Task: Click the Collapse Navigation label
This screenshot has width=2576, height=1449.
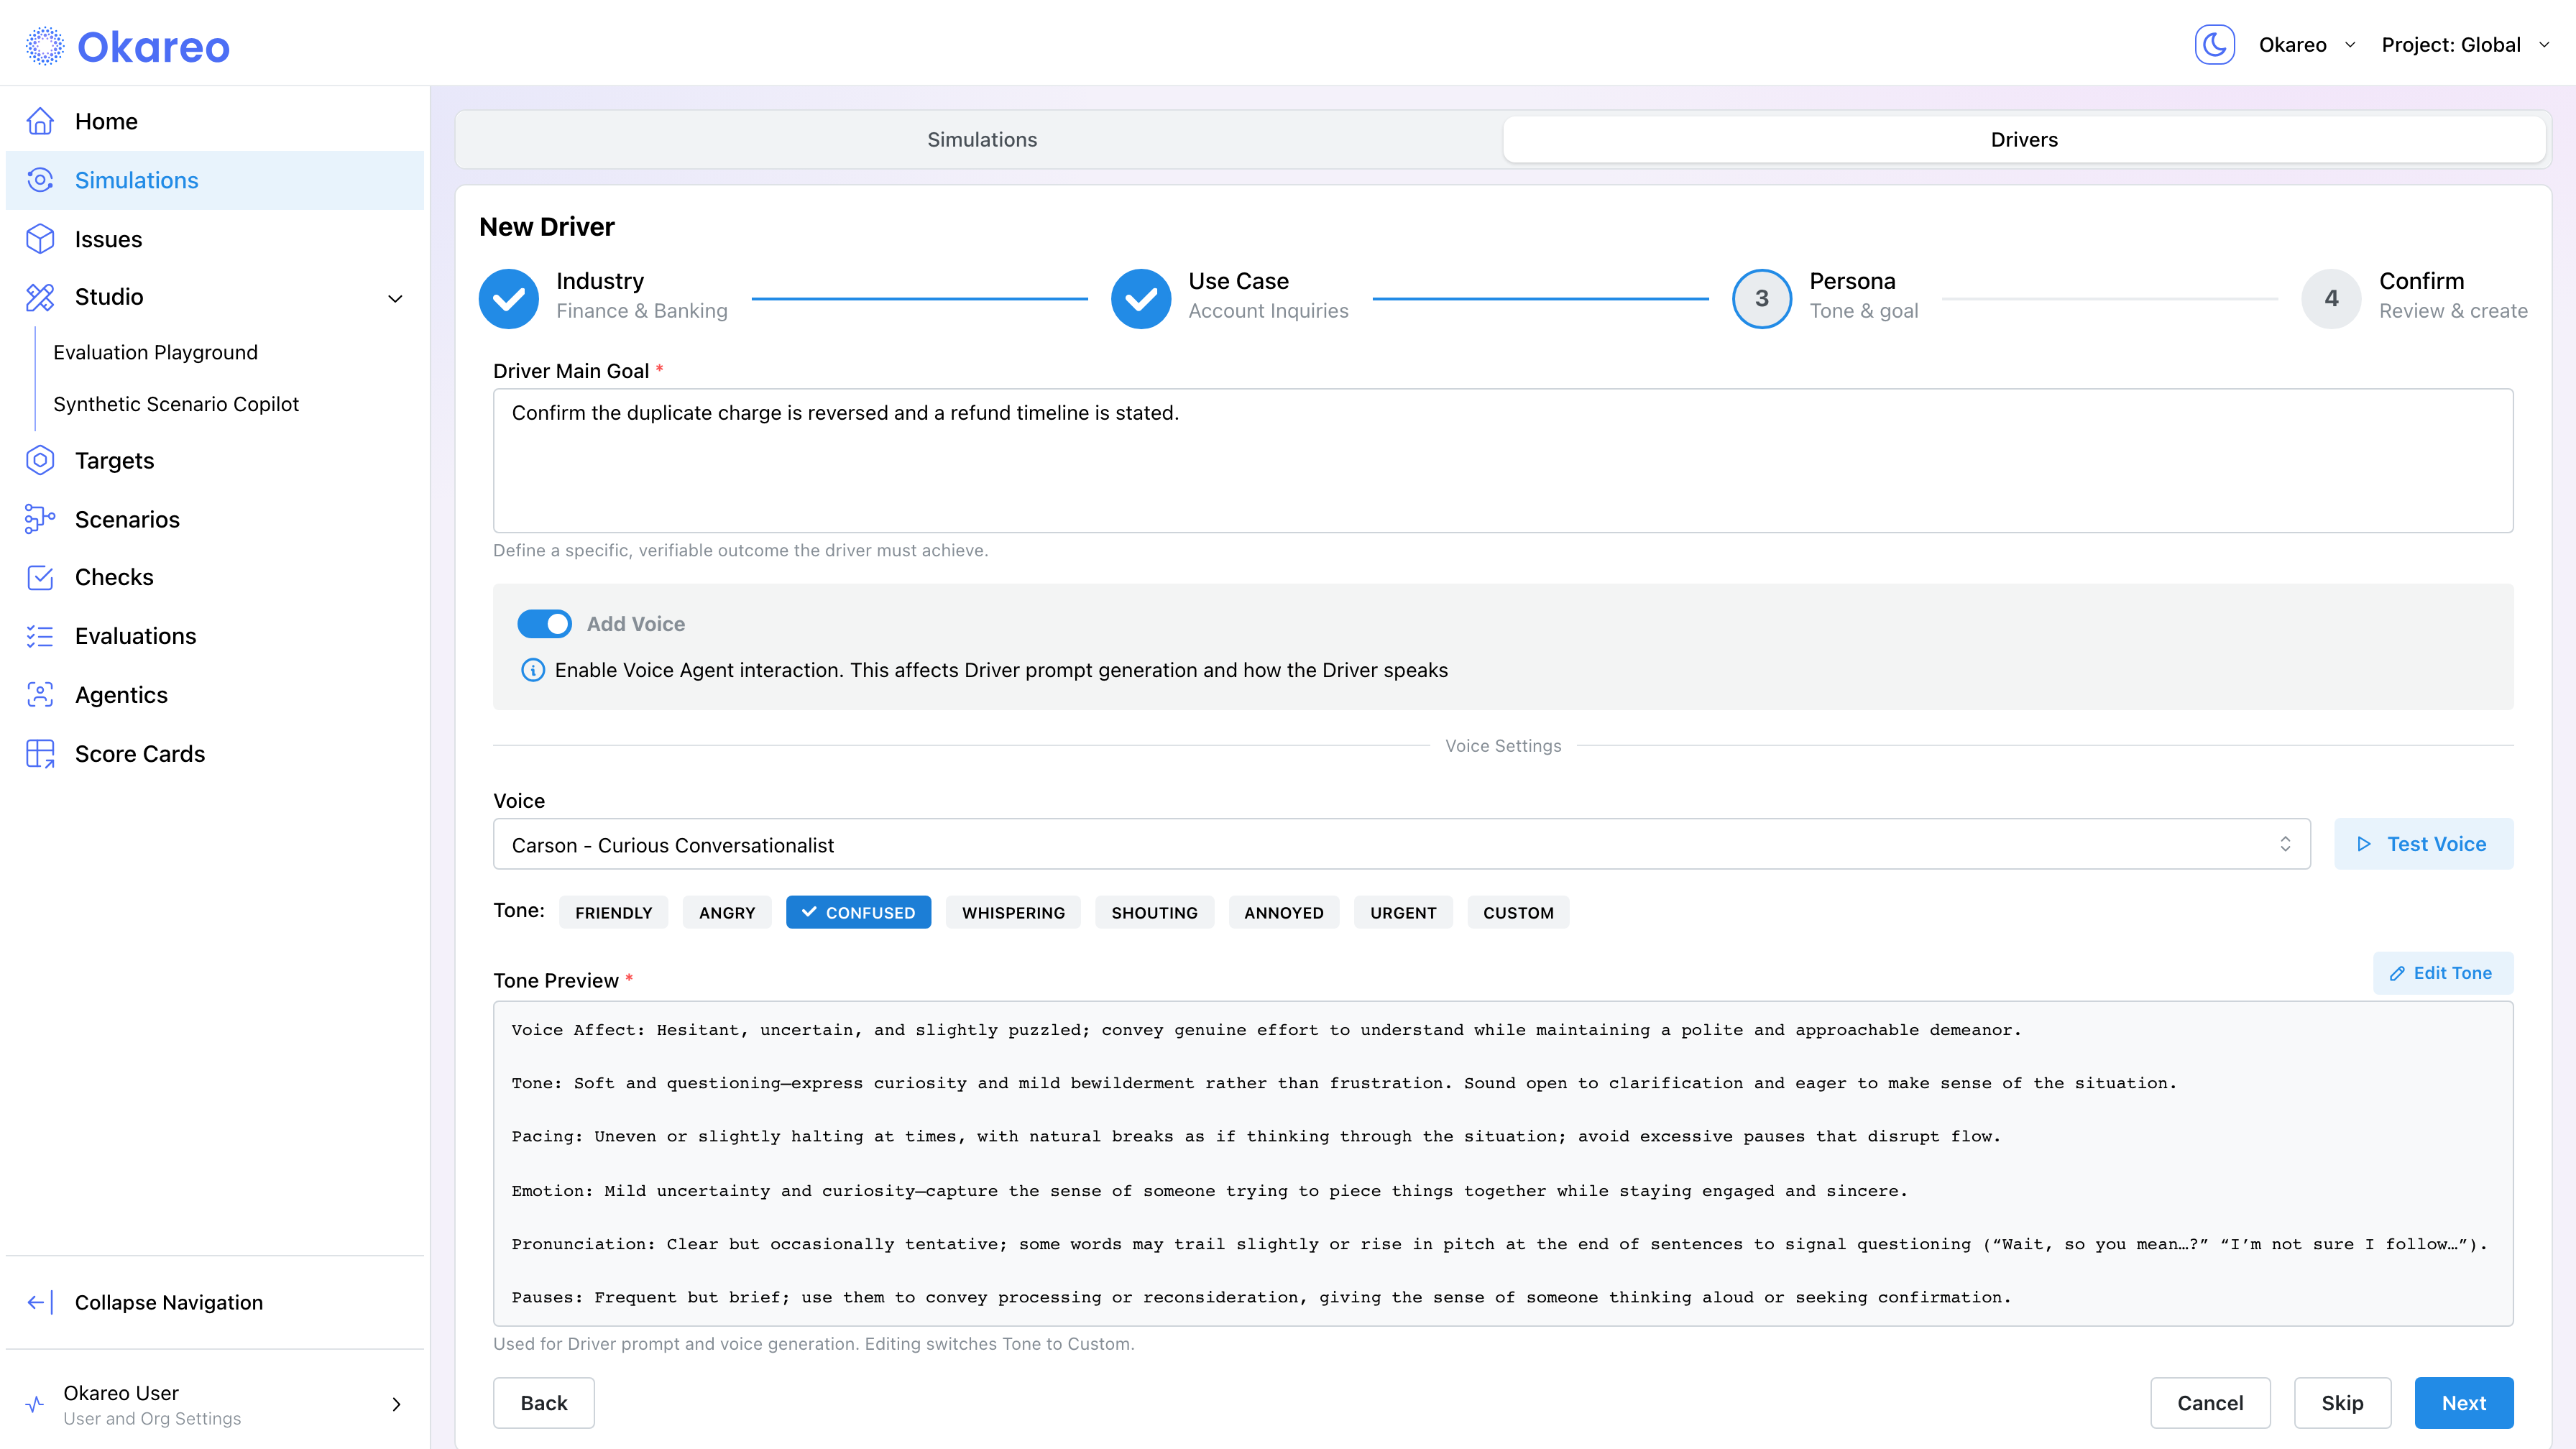Action: coord(169,1302)
